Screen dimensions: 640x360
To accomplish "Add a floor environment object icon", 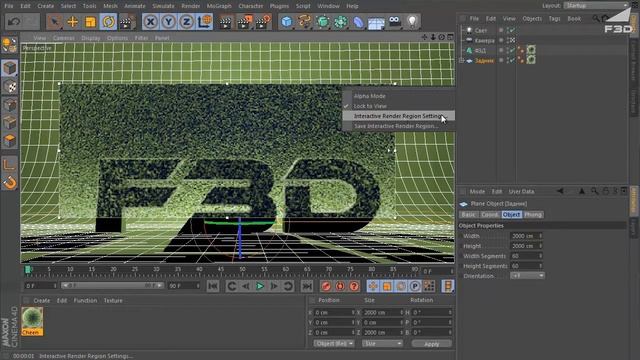I will click(376, 22).
